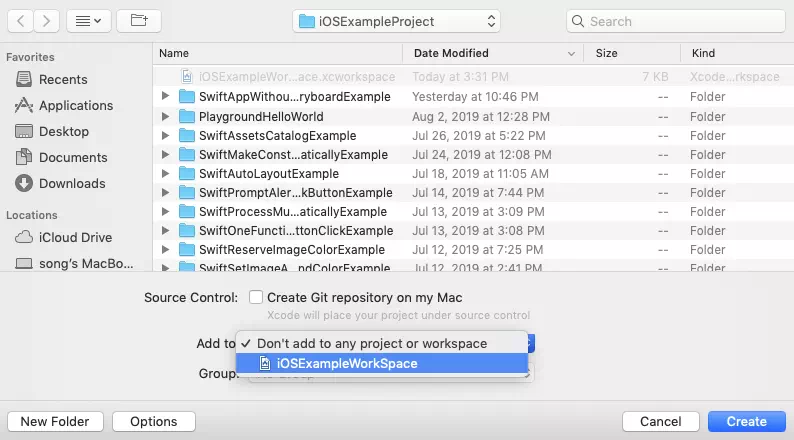
Task: Select SwiftAppWithou...ryboardExample folder icon
Action: [x=187, y=97]
